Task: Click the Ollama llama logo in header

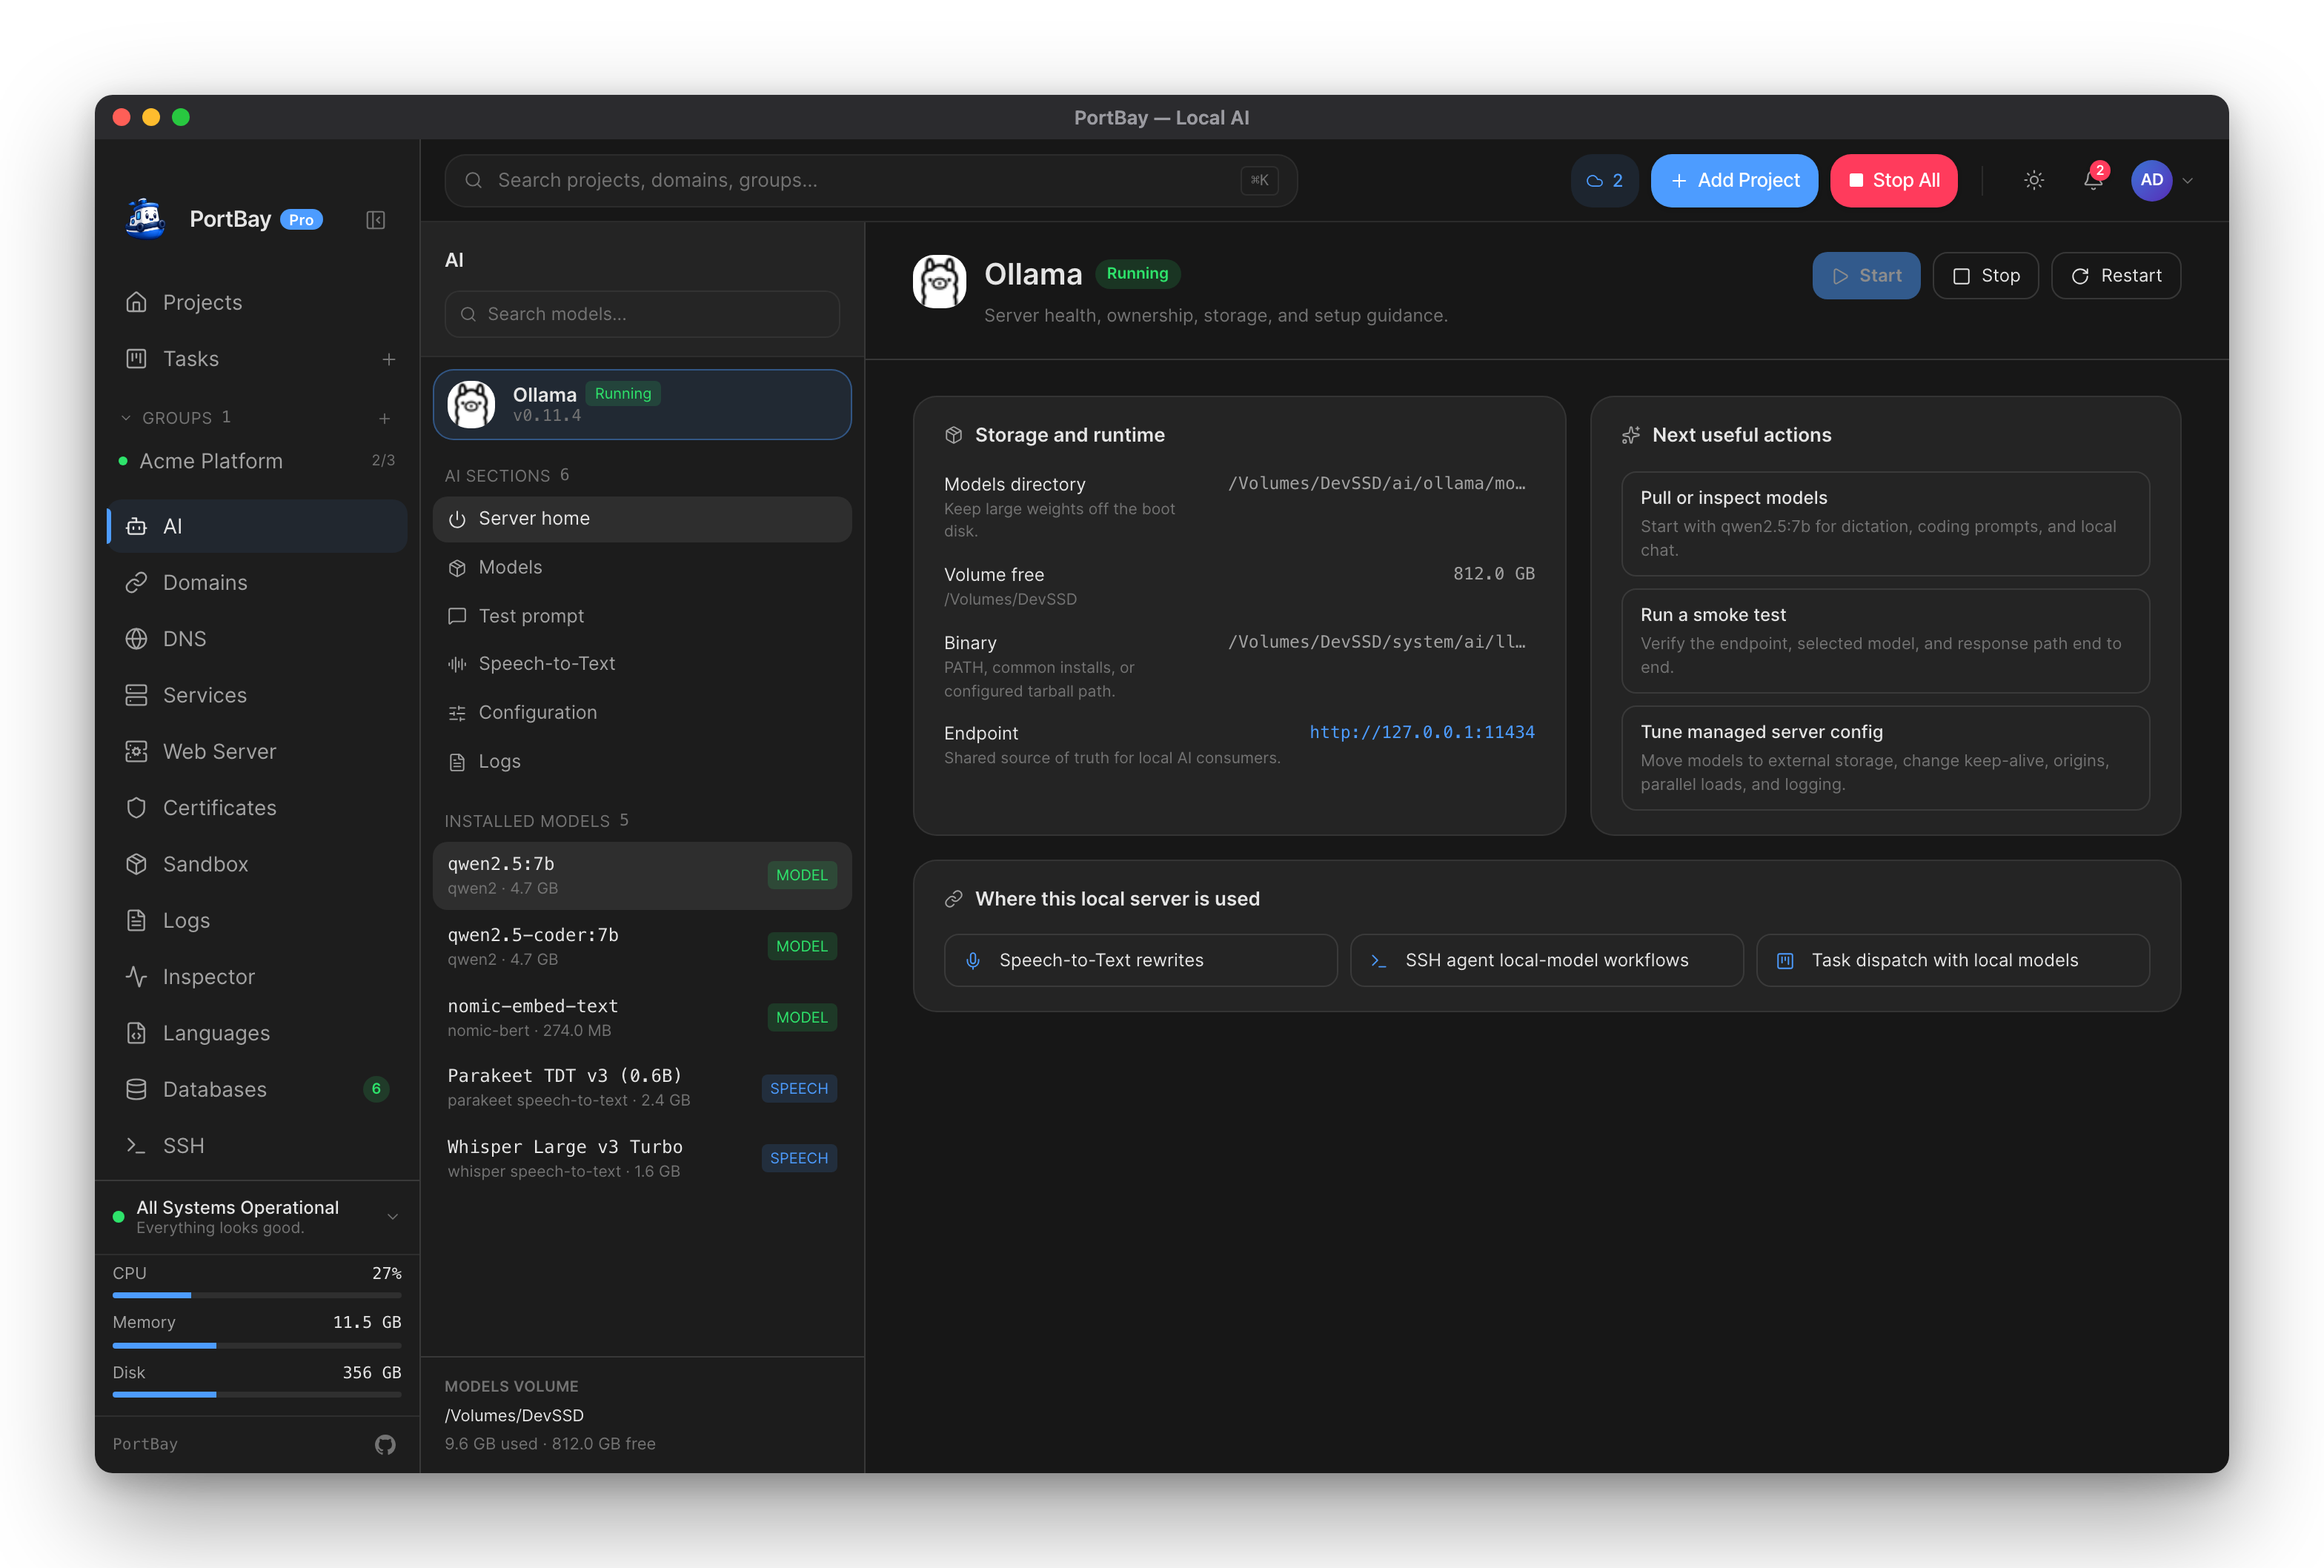Action: coord(939,281)
